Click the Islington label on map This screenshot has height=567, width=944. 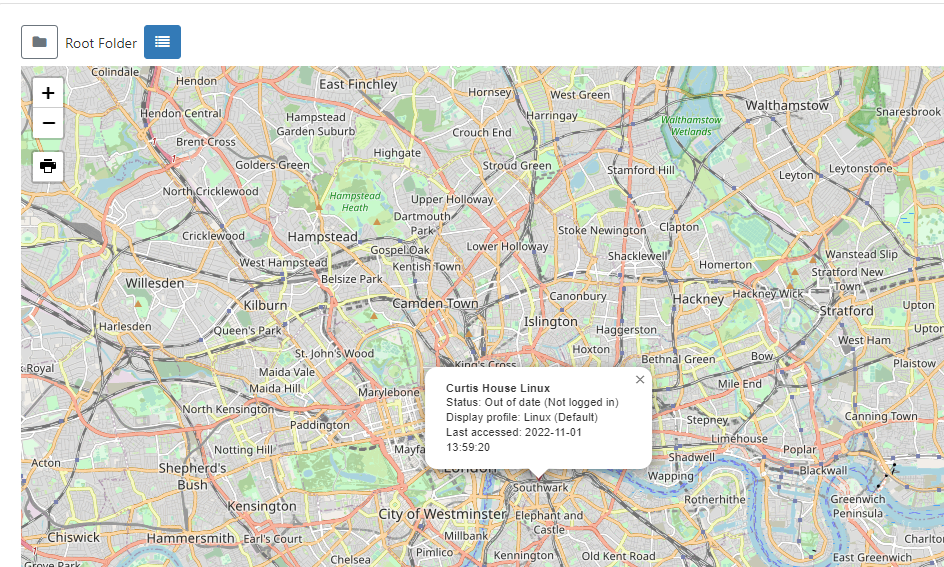coord(551,322)
